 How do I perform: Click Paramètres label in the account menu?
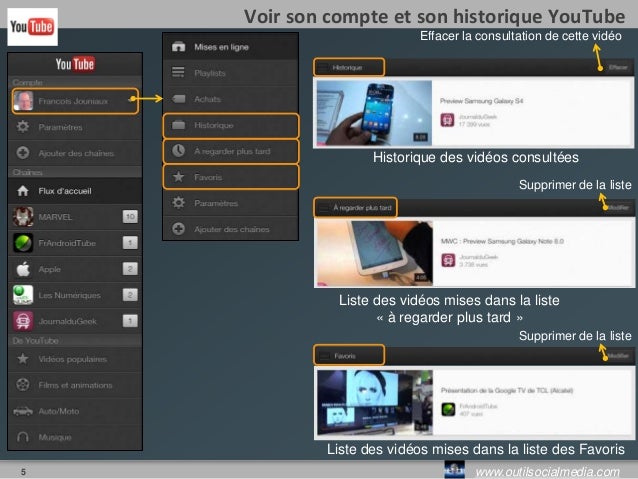coord(216,203)
